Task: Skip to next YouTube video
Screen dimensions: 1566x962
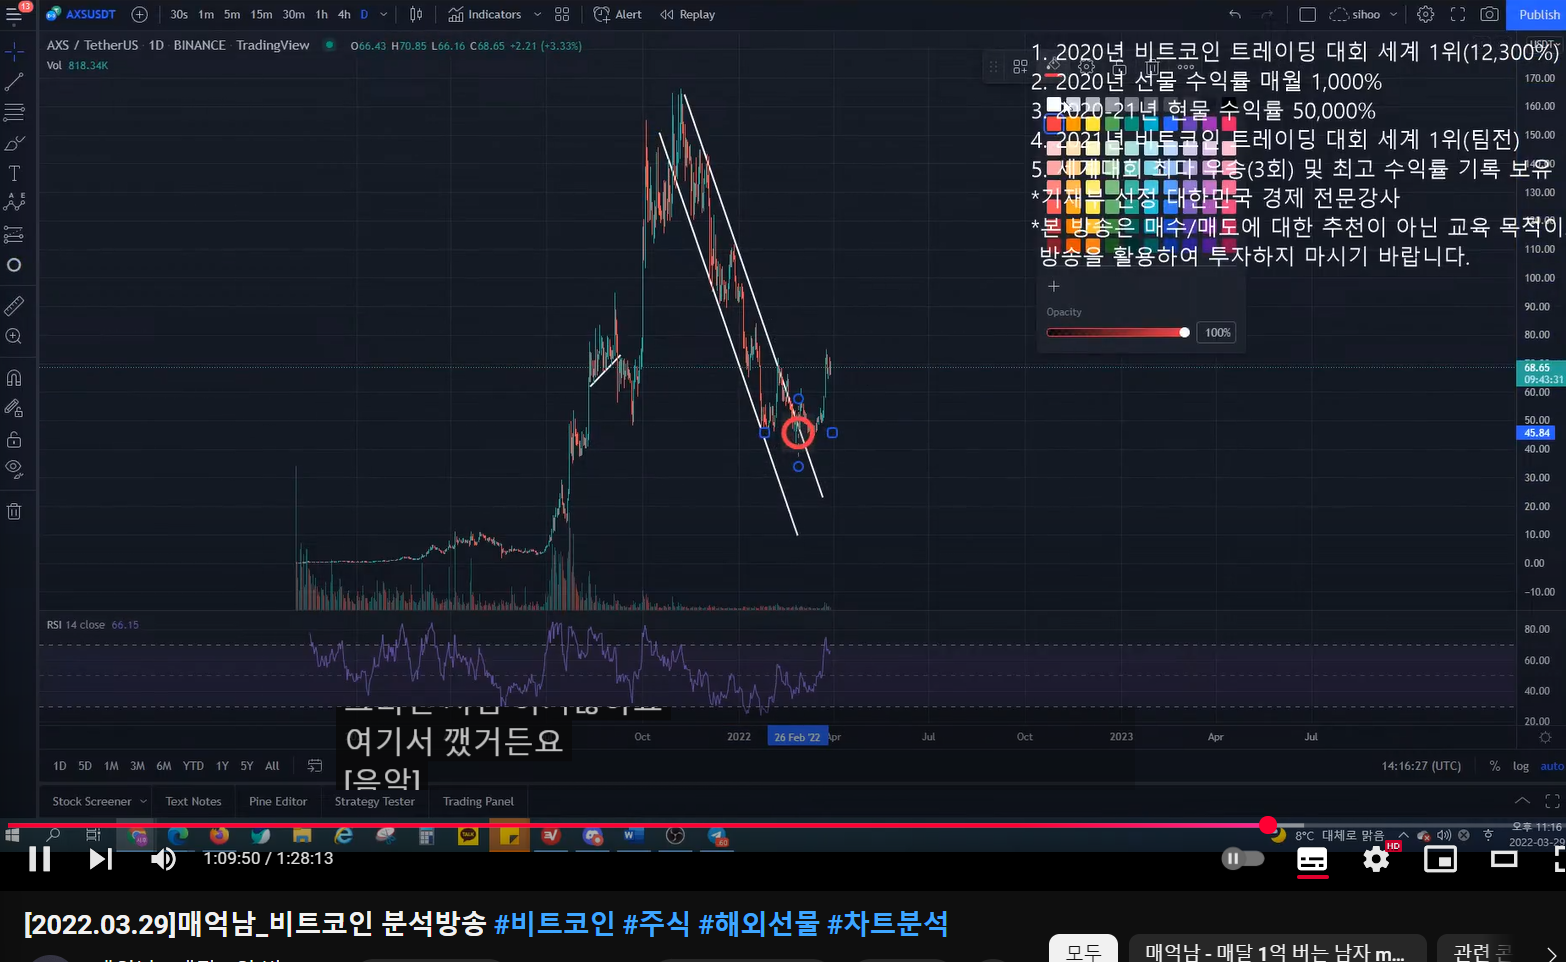Action: point(100,859)
